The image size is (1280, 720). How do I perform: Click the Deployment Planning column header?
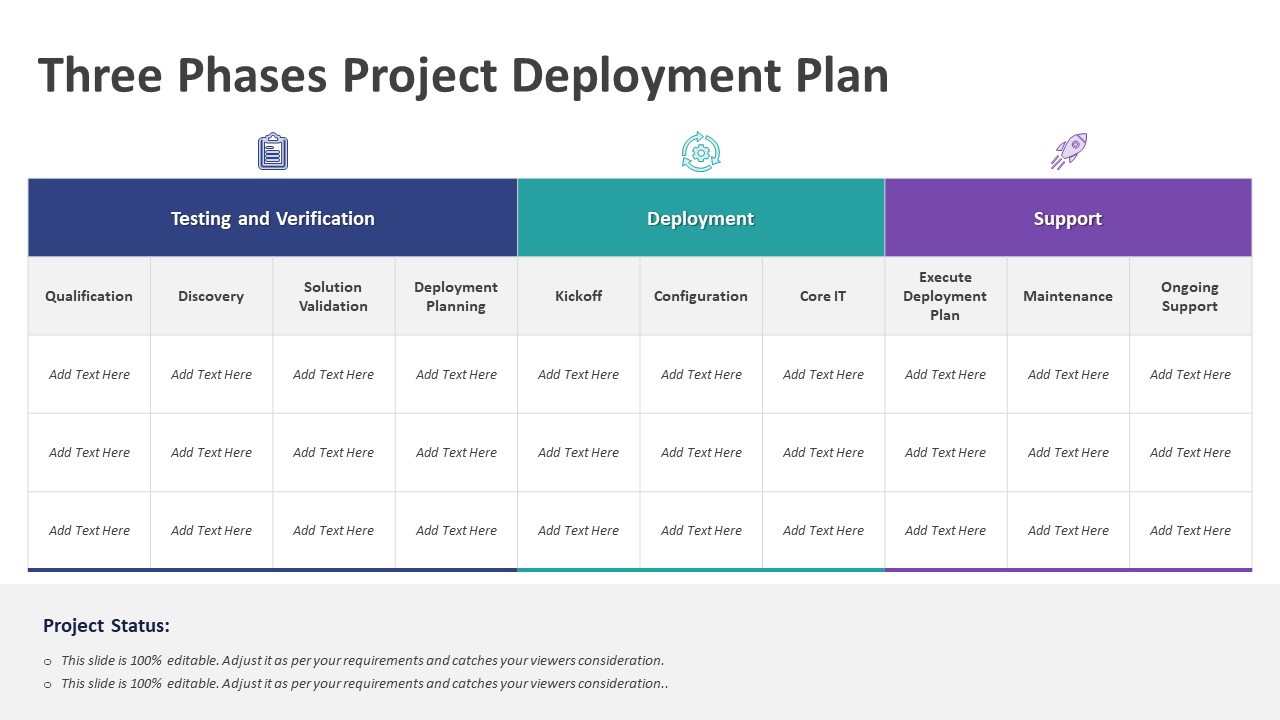456,296
